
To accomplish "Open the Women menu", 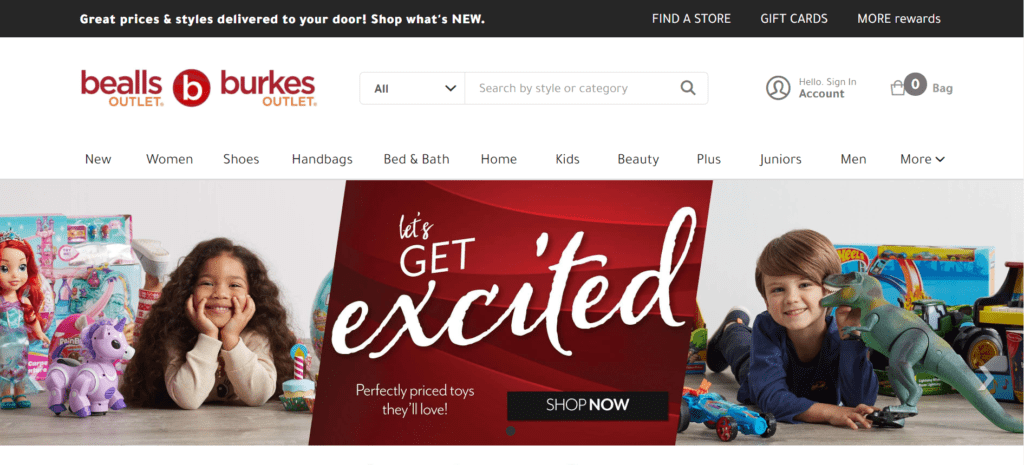I will point(169,159).
